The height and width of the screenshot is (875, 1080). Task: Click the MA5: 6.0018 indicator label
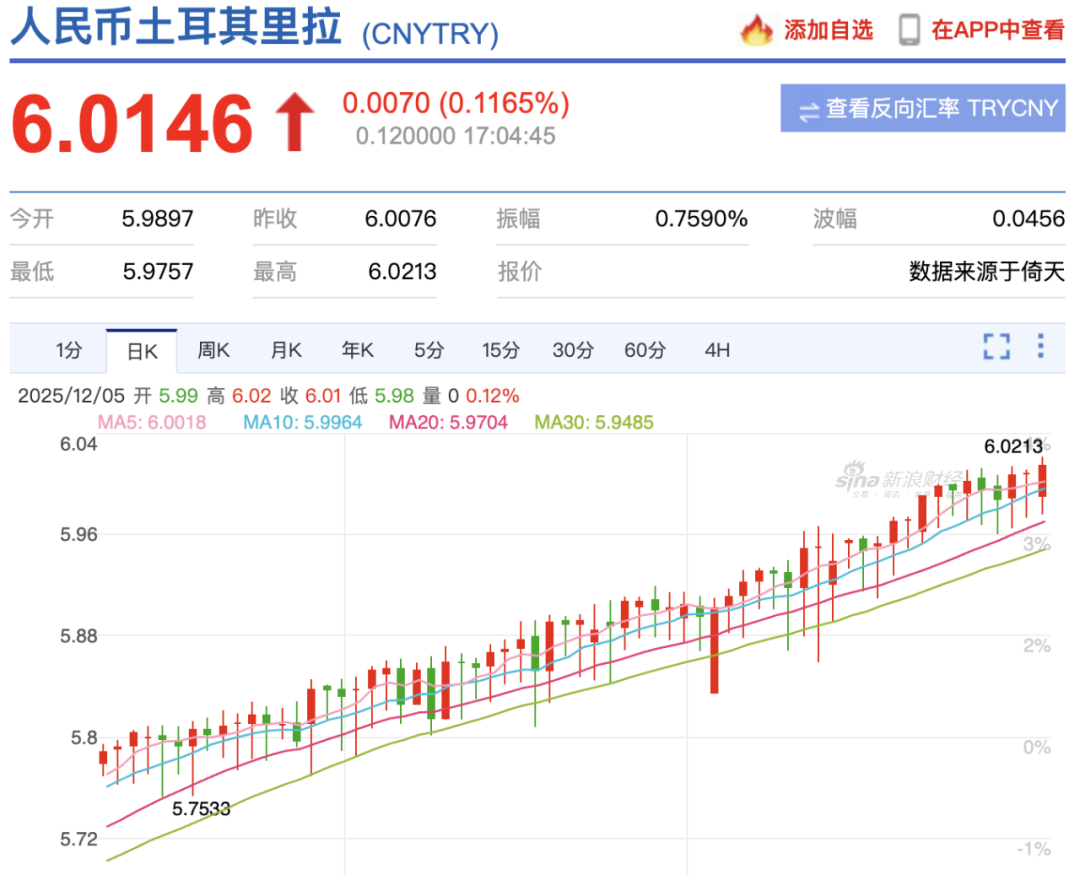(x=152, y=422)
